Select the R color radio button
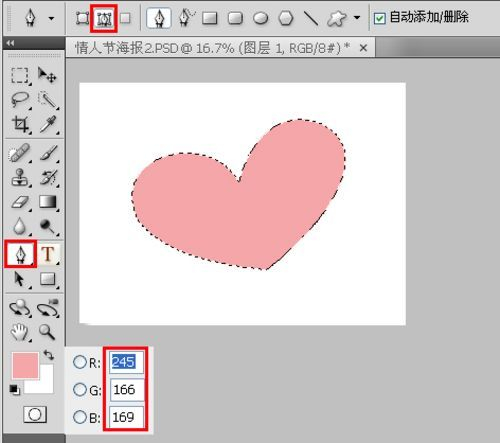Image resolution: width=500 pixels, height=443 pixels. point(80,362)
